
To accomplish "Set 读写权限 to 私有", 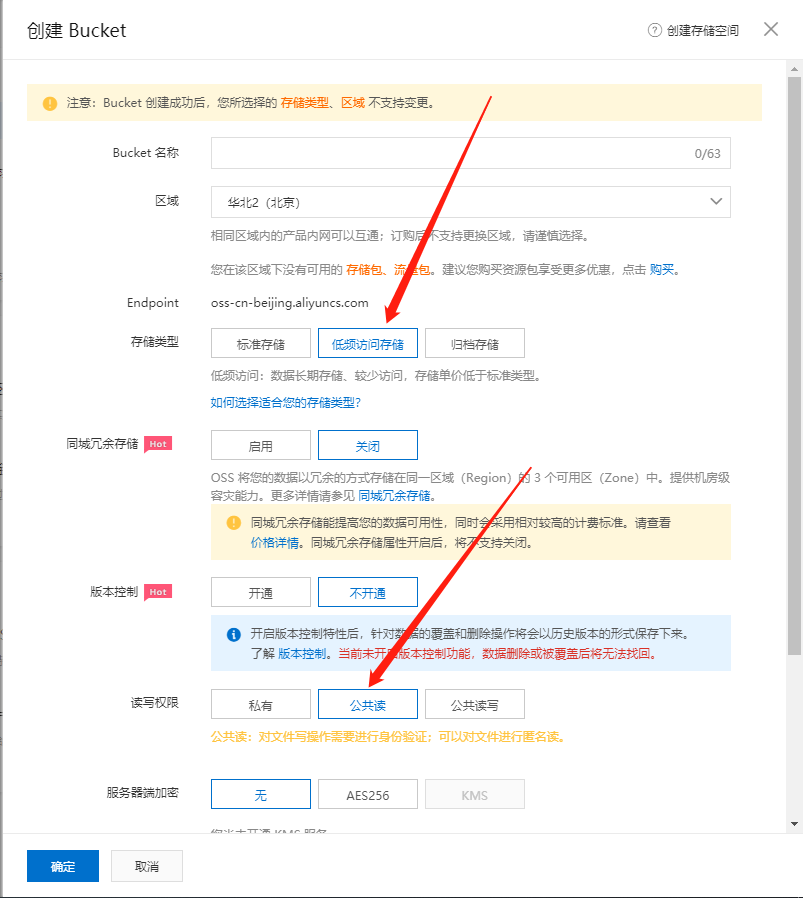I will click(x=261, y=704).
